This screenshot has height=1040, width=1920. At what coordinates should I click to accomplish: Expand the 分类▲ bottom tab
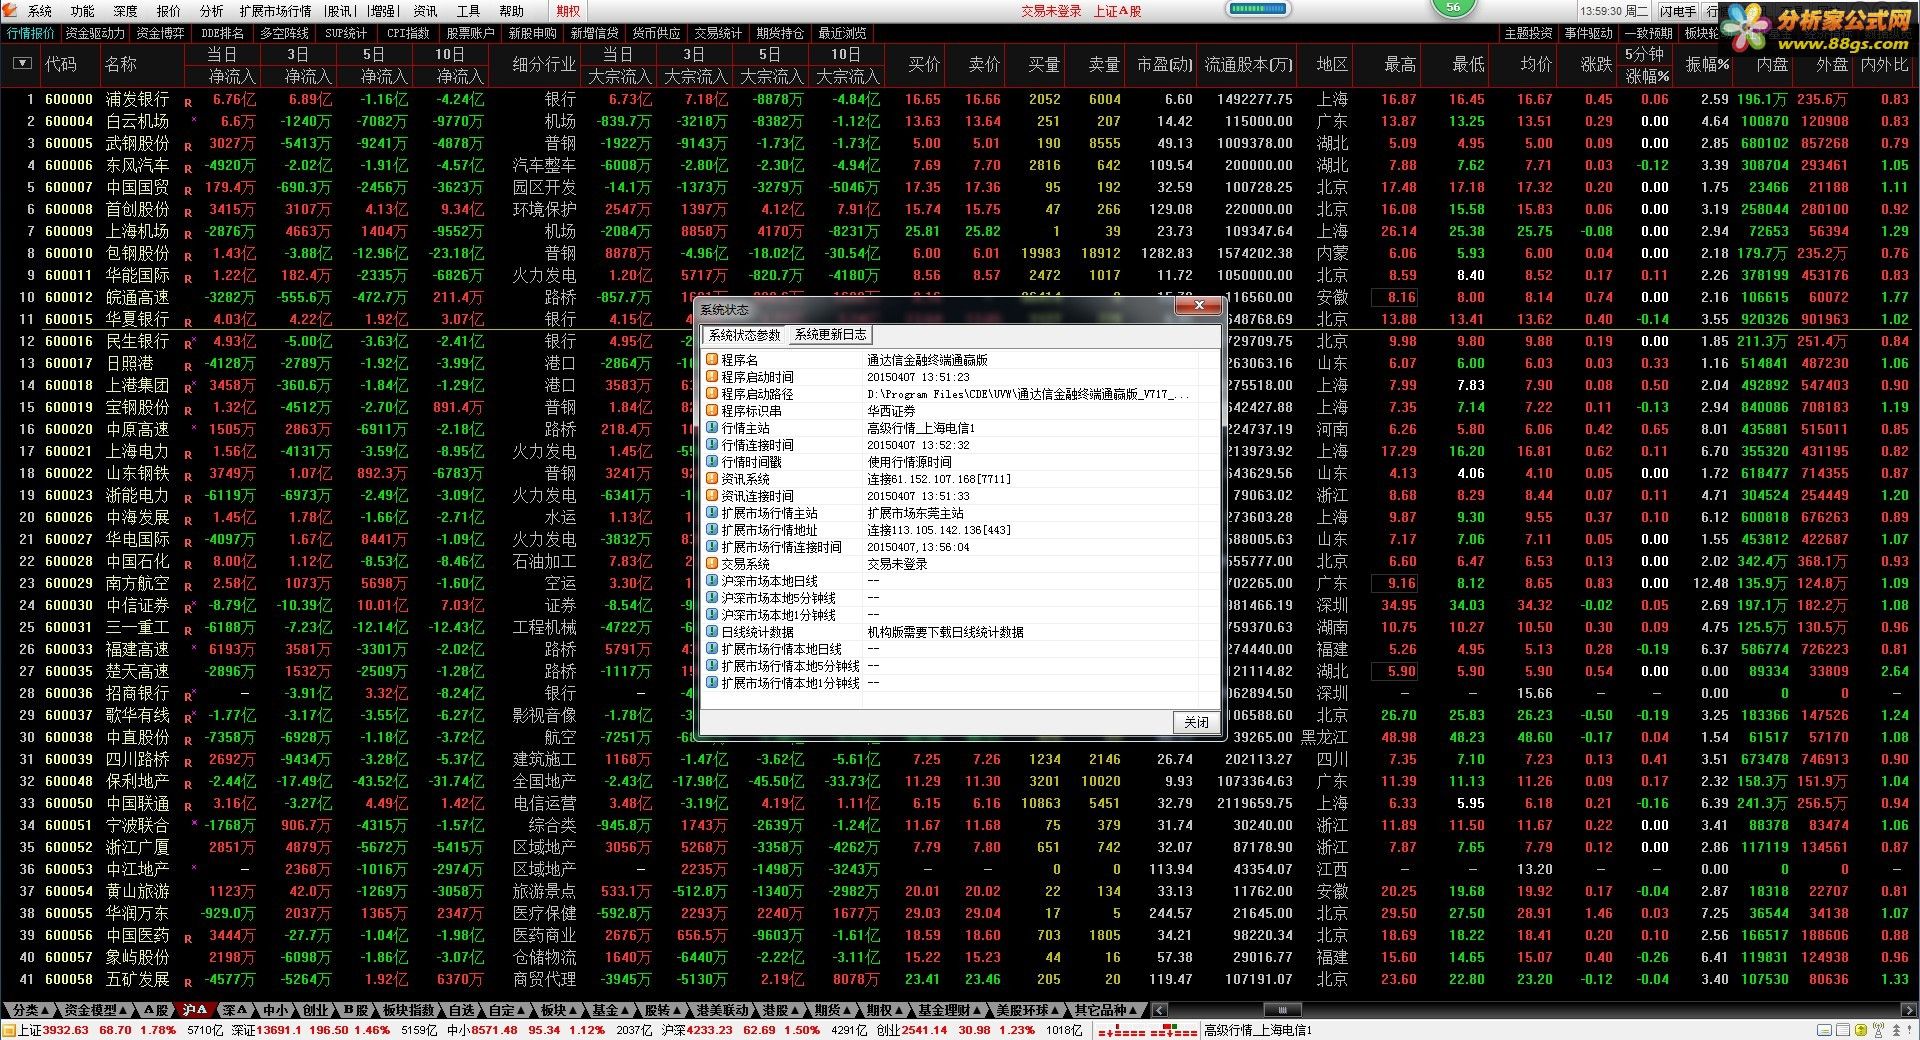tap(29, 1010)
